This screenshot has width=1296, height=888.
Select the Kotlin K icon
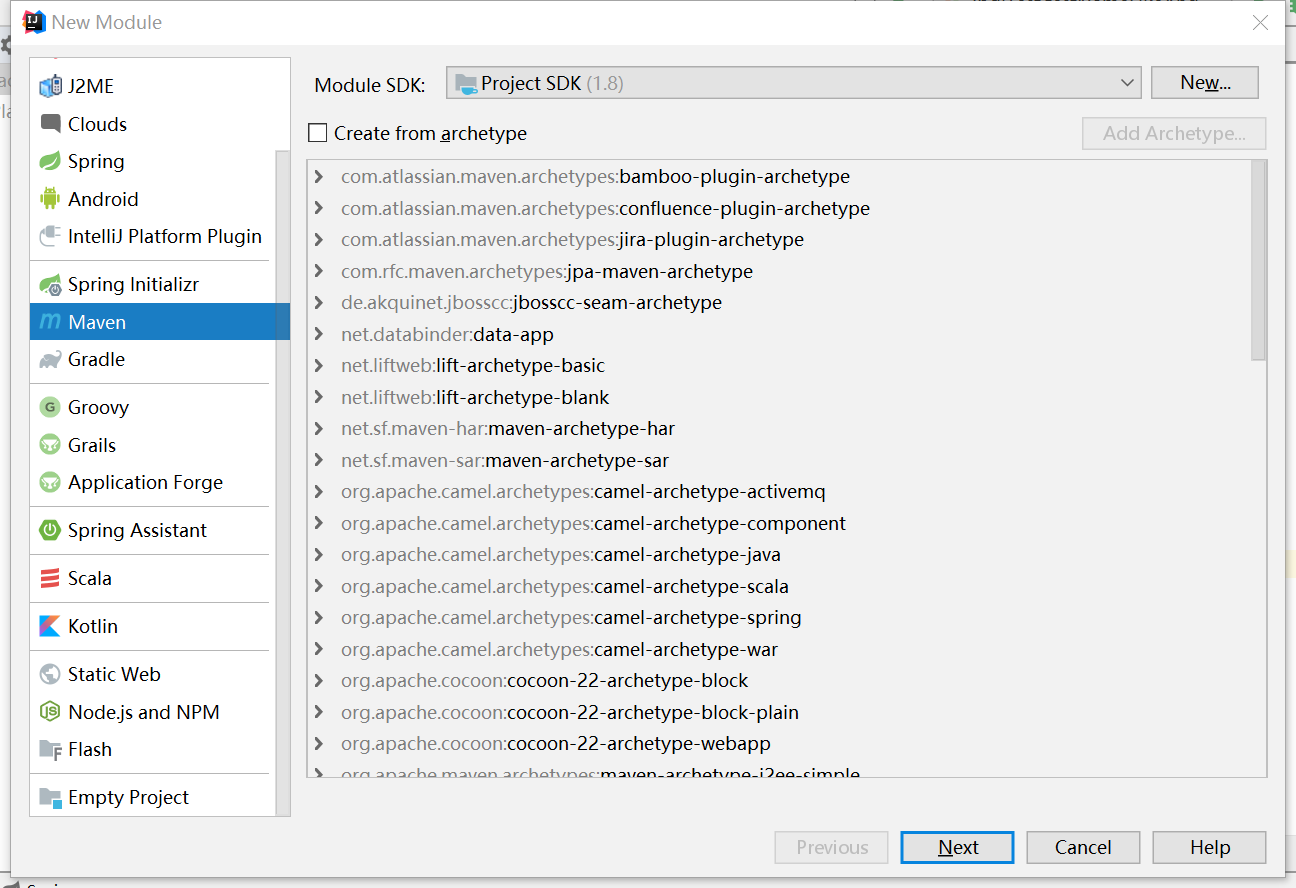coord(50,626)
